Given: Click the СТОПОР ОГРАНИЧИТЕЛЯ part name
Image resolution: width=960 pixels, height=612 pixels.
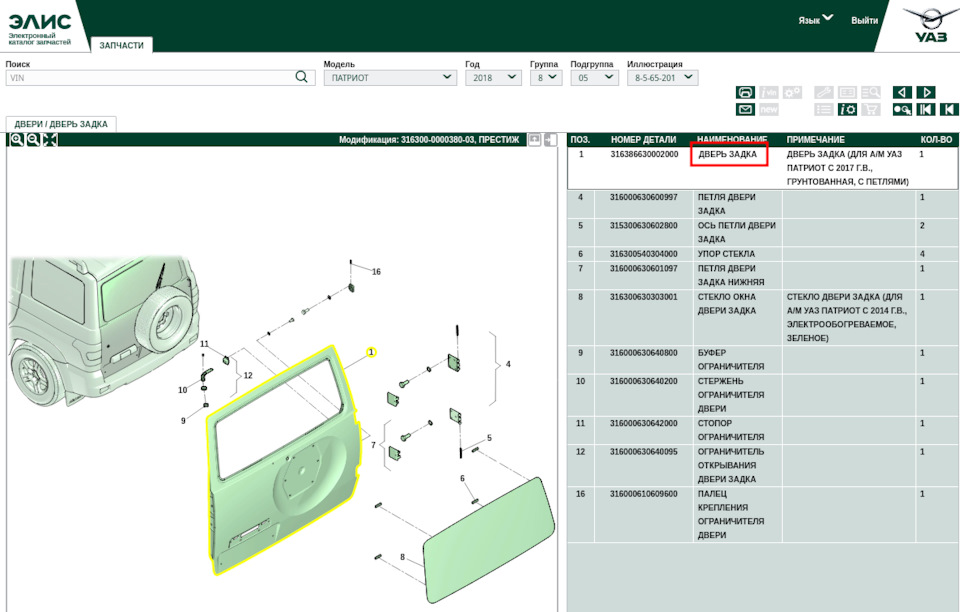Looking at the screenshot, I should (731, 430).
